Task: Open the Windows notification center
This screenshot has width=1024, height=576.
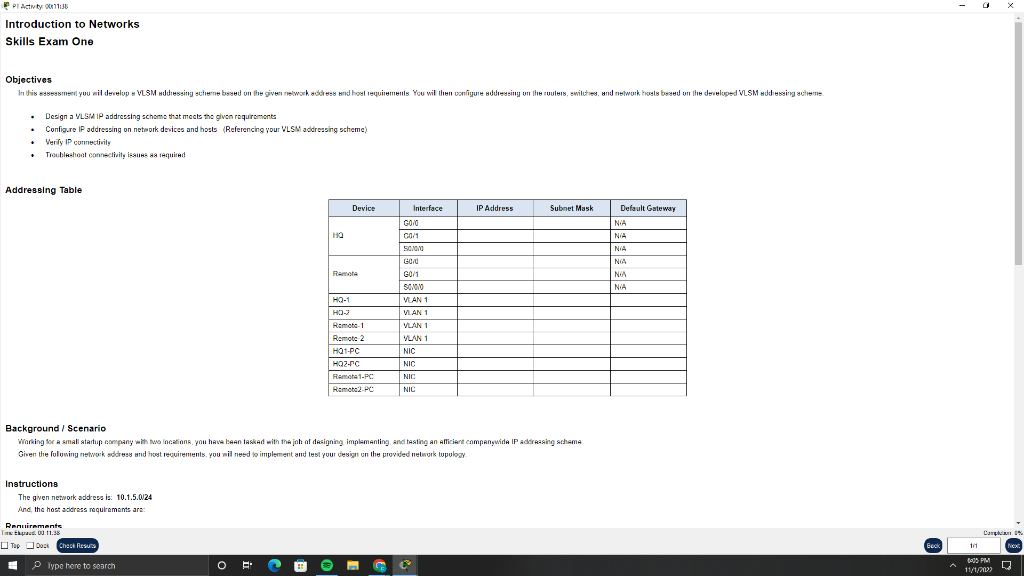Action: 1006,566
